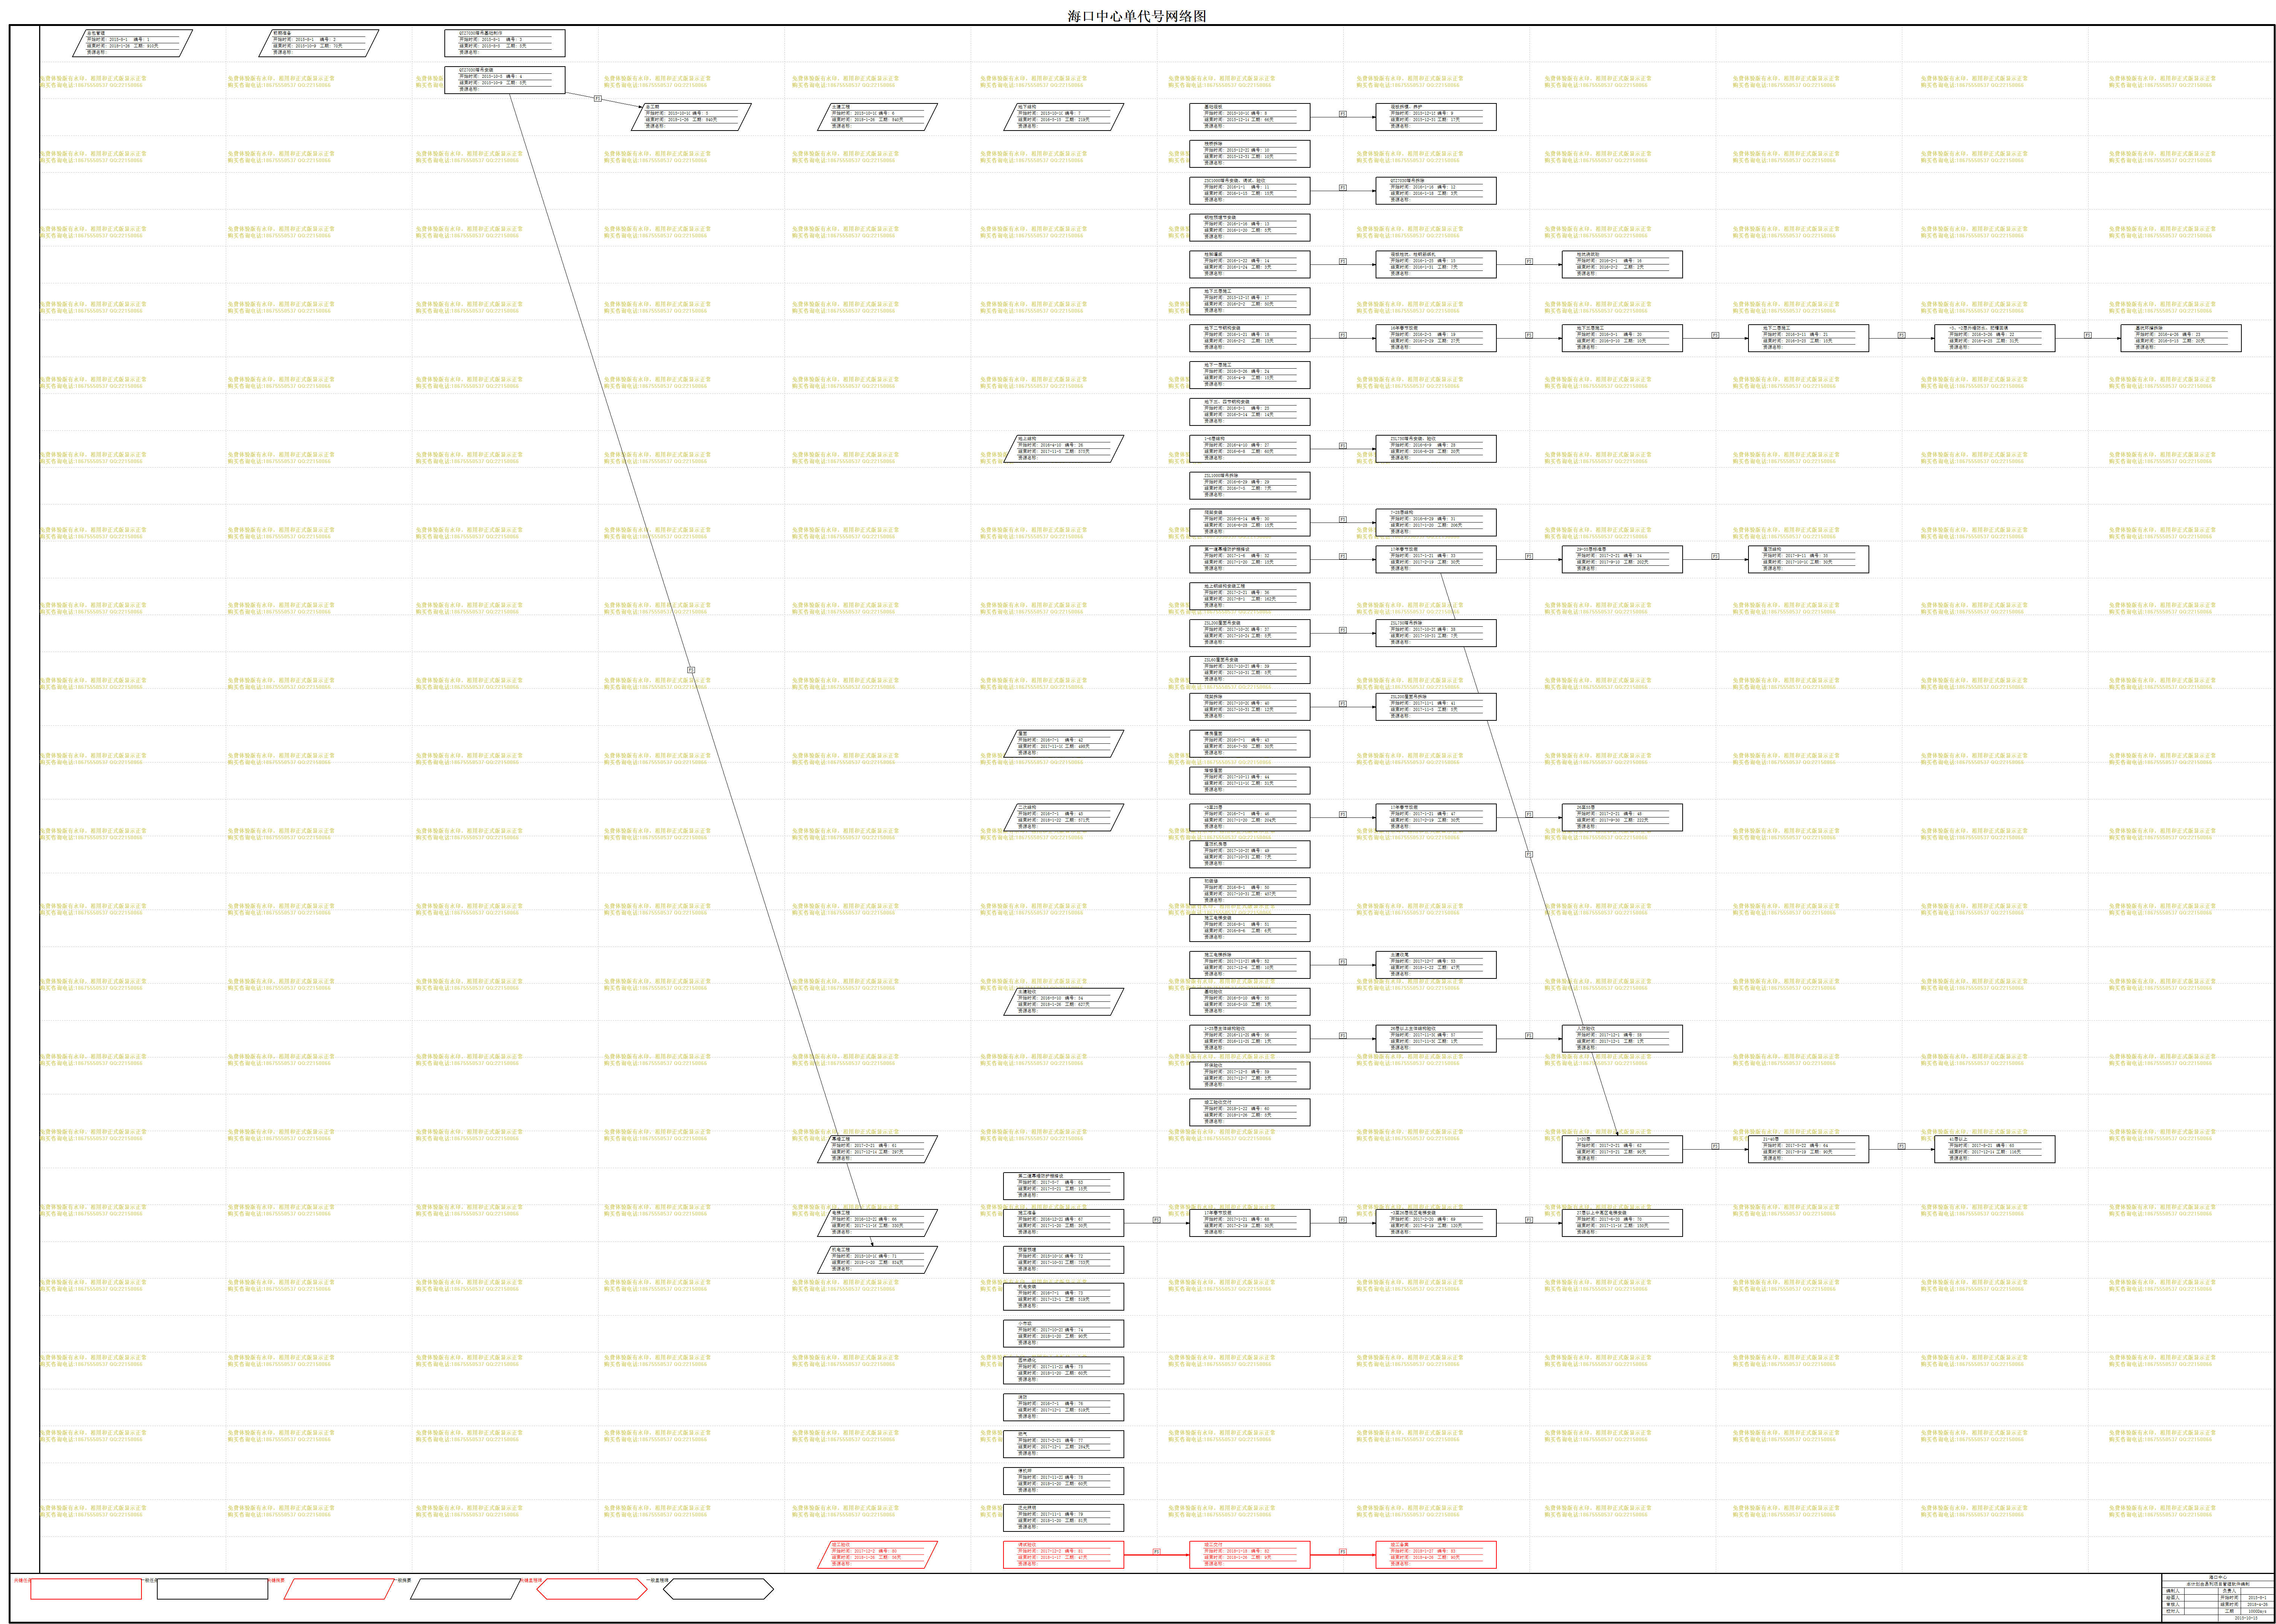Click the red rectangle critical task legend

coord(86,1589)
